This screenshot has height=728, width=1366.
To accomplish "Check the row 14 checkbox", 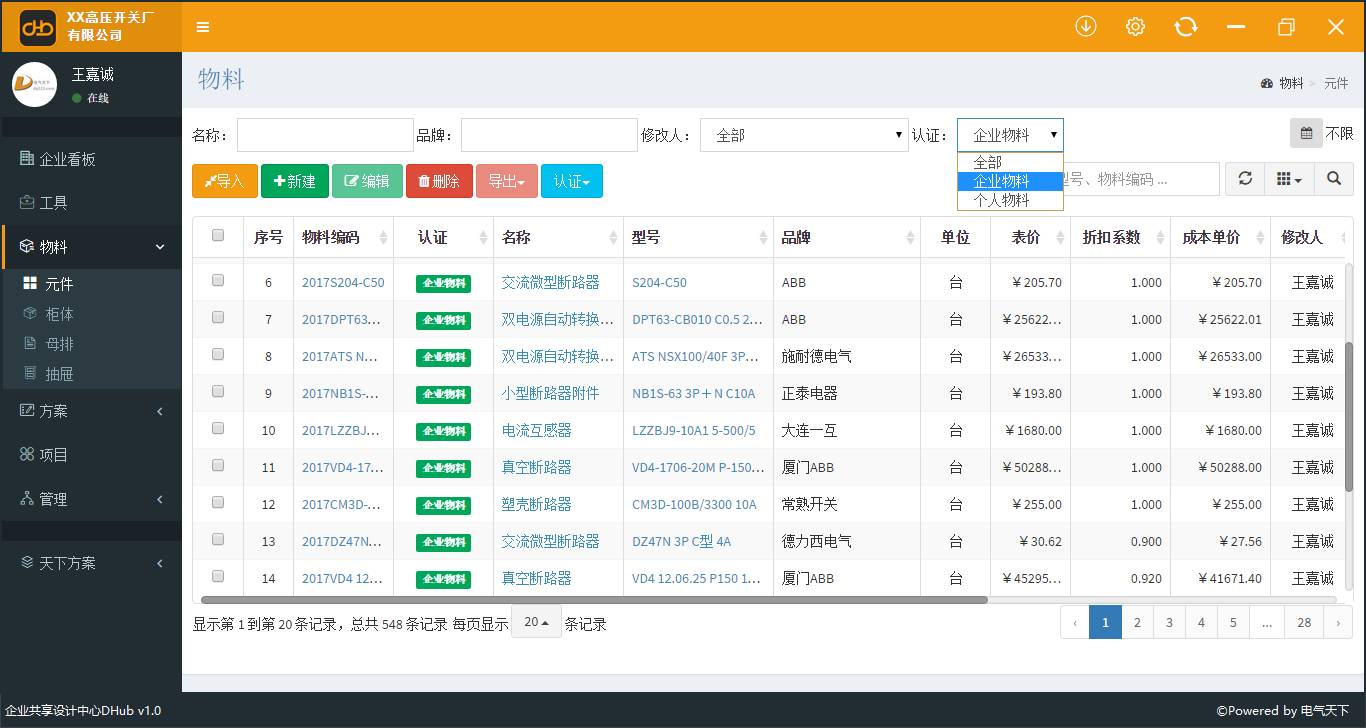I will [x=218, y=577].
